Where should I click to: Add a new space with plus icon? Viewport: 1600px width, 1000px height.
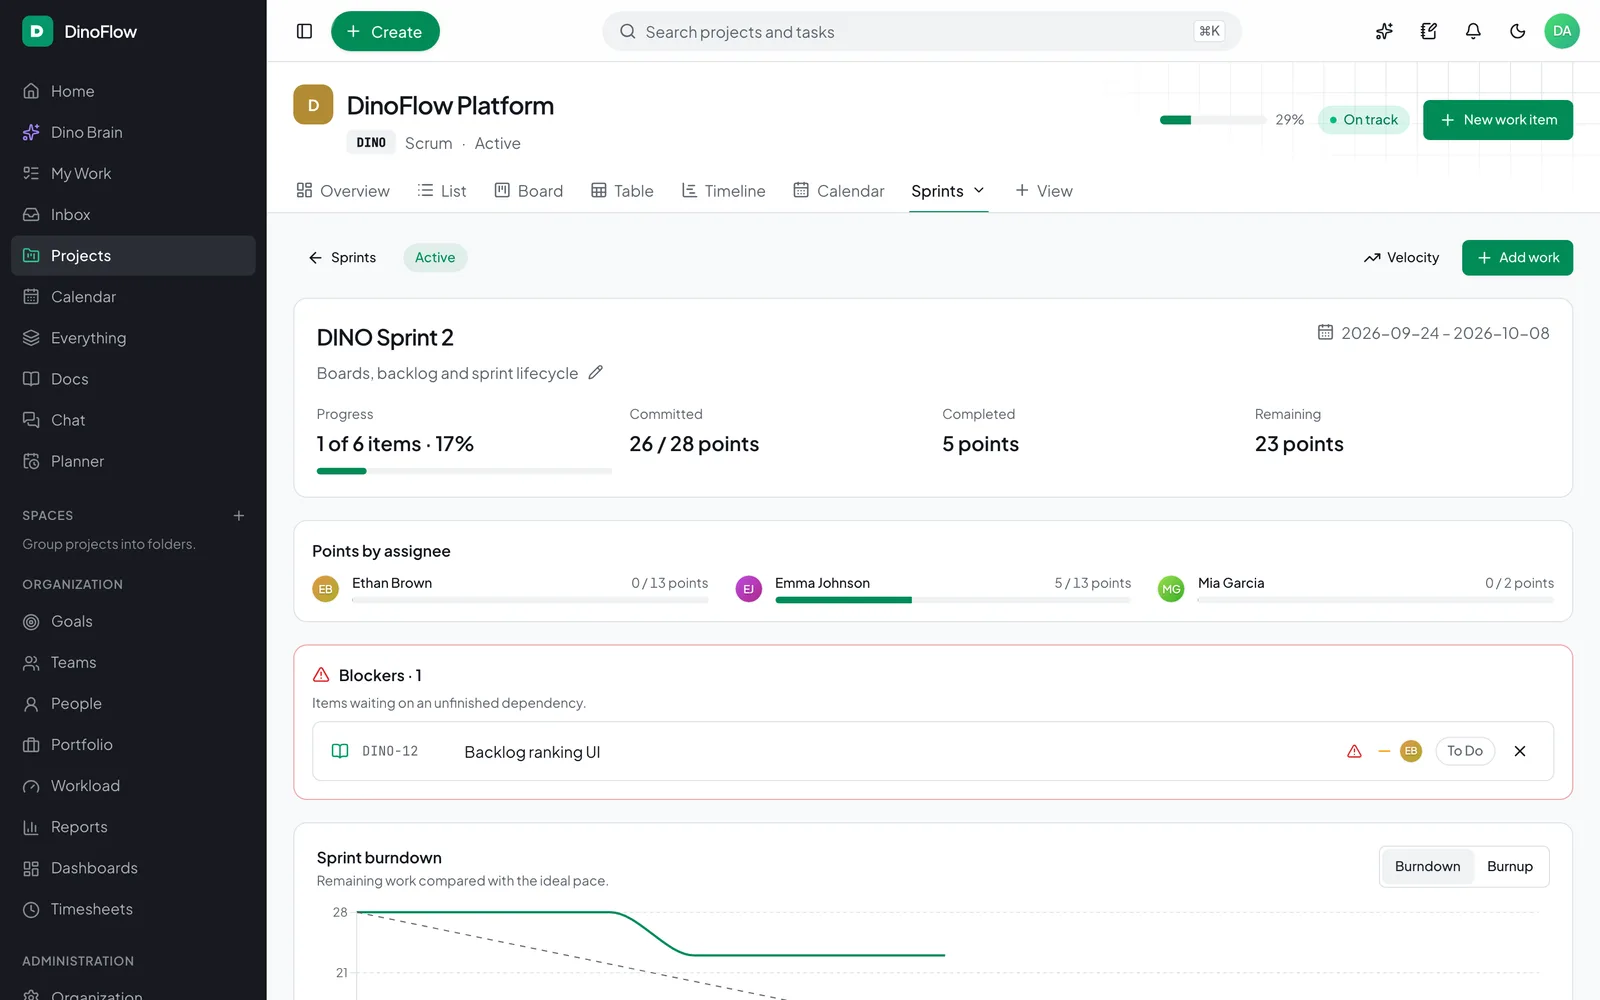pos(239,516)
